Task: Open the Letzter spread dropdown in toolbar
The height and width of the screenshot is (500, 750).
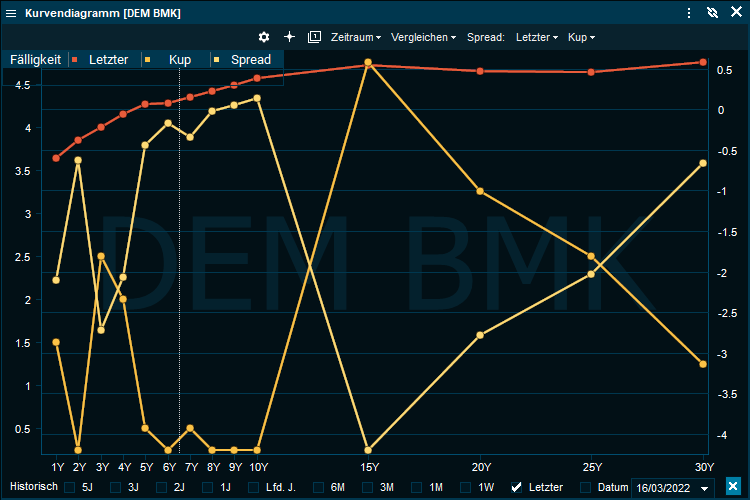Action: pos(537,37)
